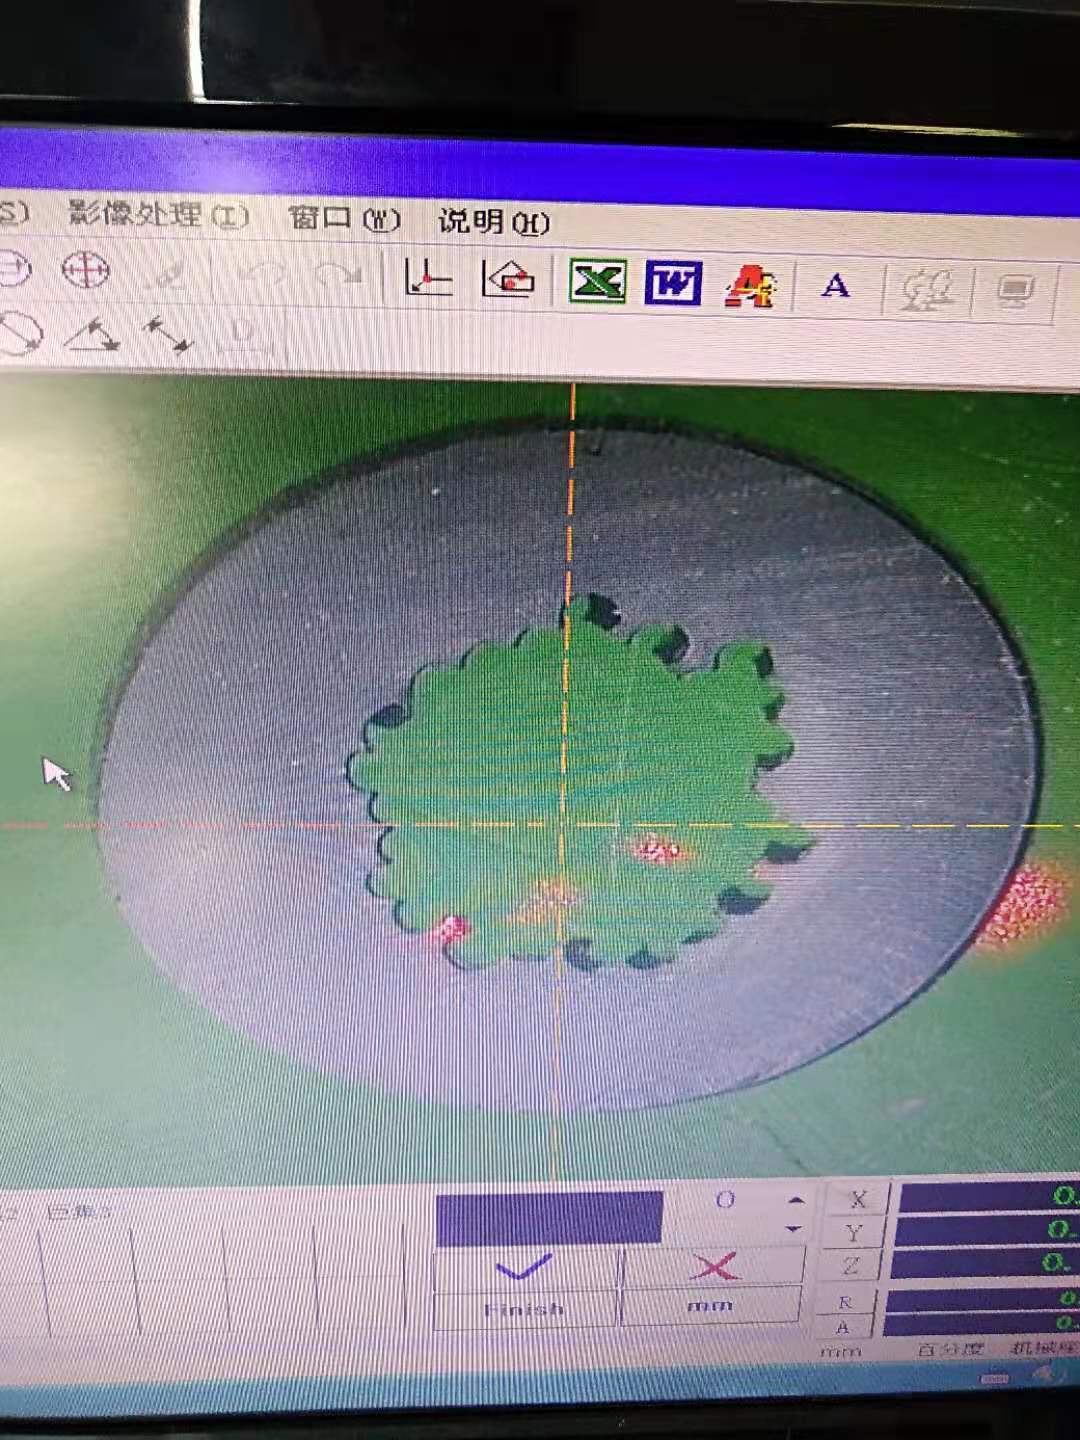Confirm with the blue checkmark button
The image size is (1080, 1440).
524,1268
